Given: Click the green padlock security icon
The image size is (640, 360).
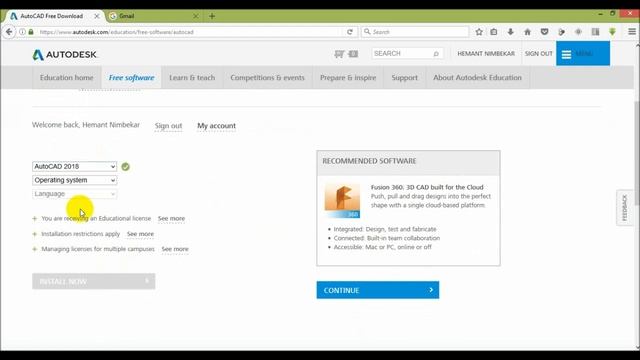Looking at the screenshot, I should click(31, 32).
